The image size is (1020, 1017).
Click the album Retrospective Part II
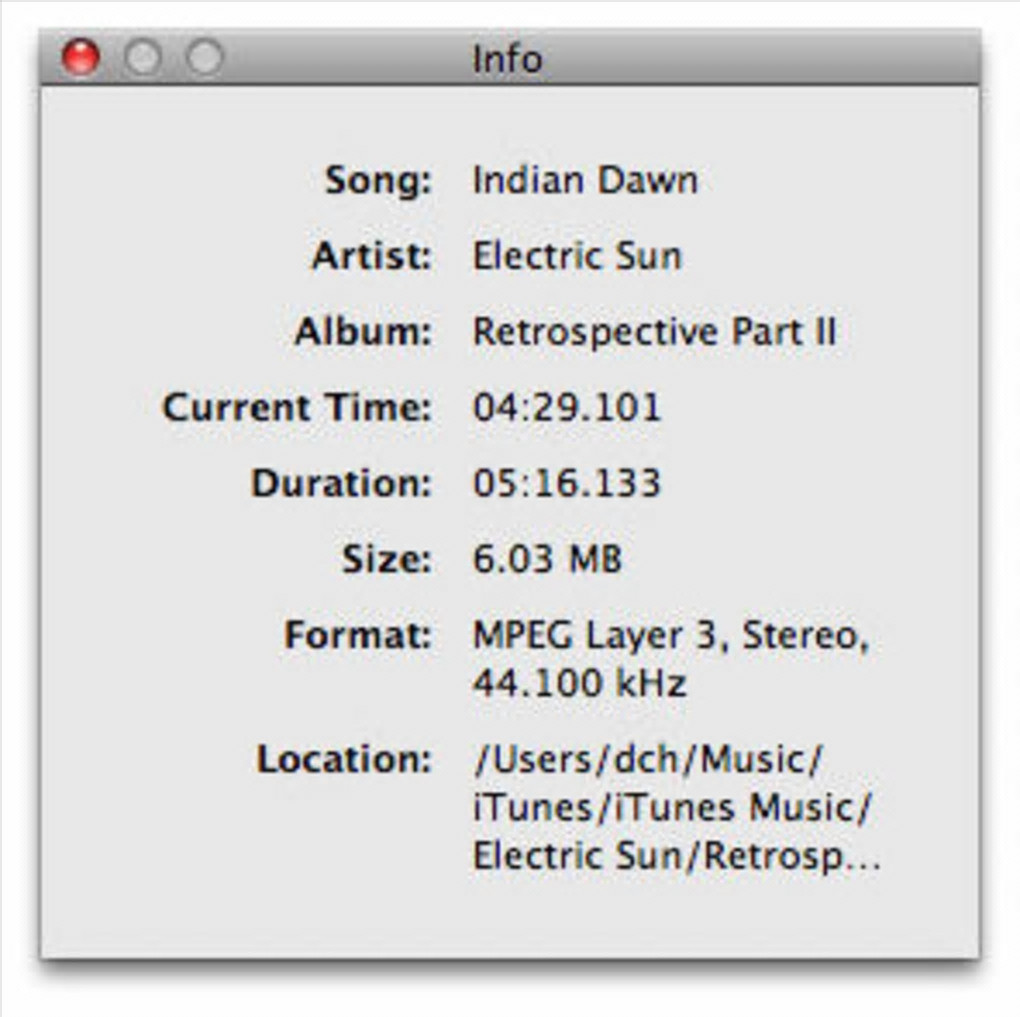[x=654, y=332]
